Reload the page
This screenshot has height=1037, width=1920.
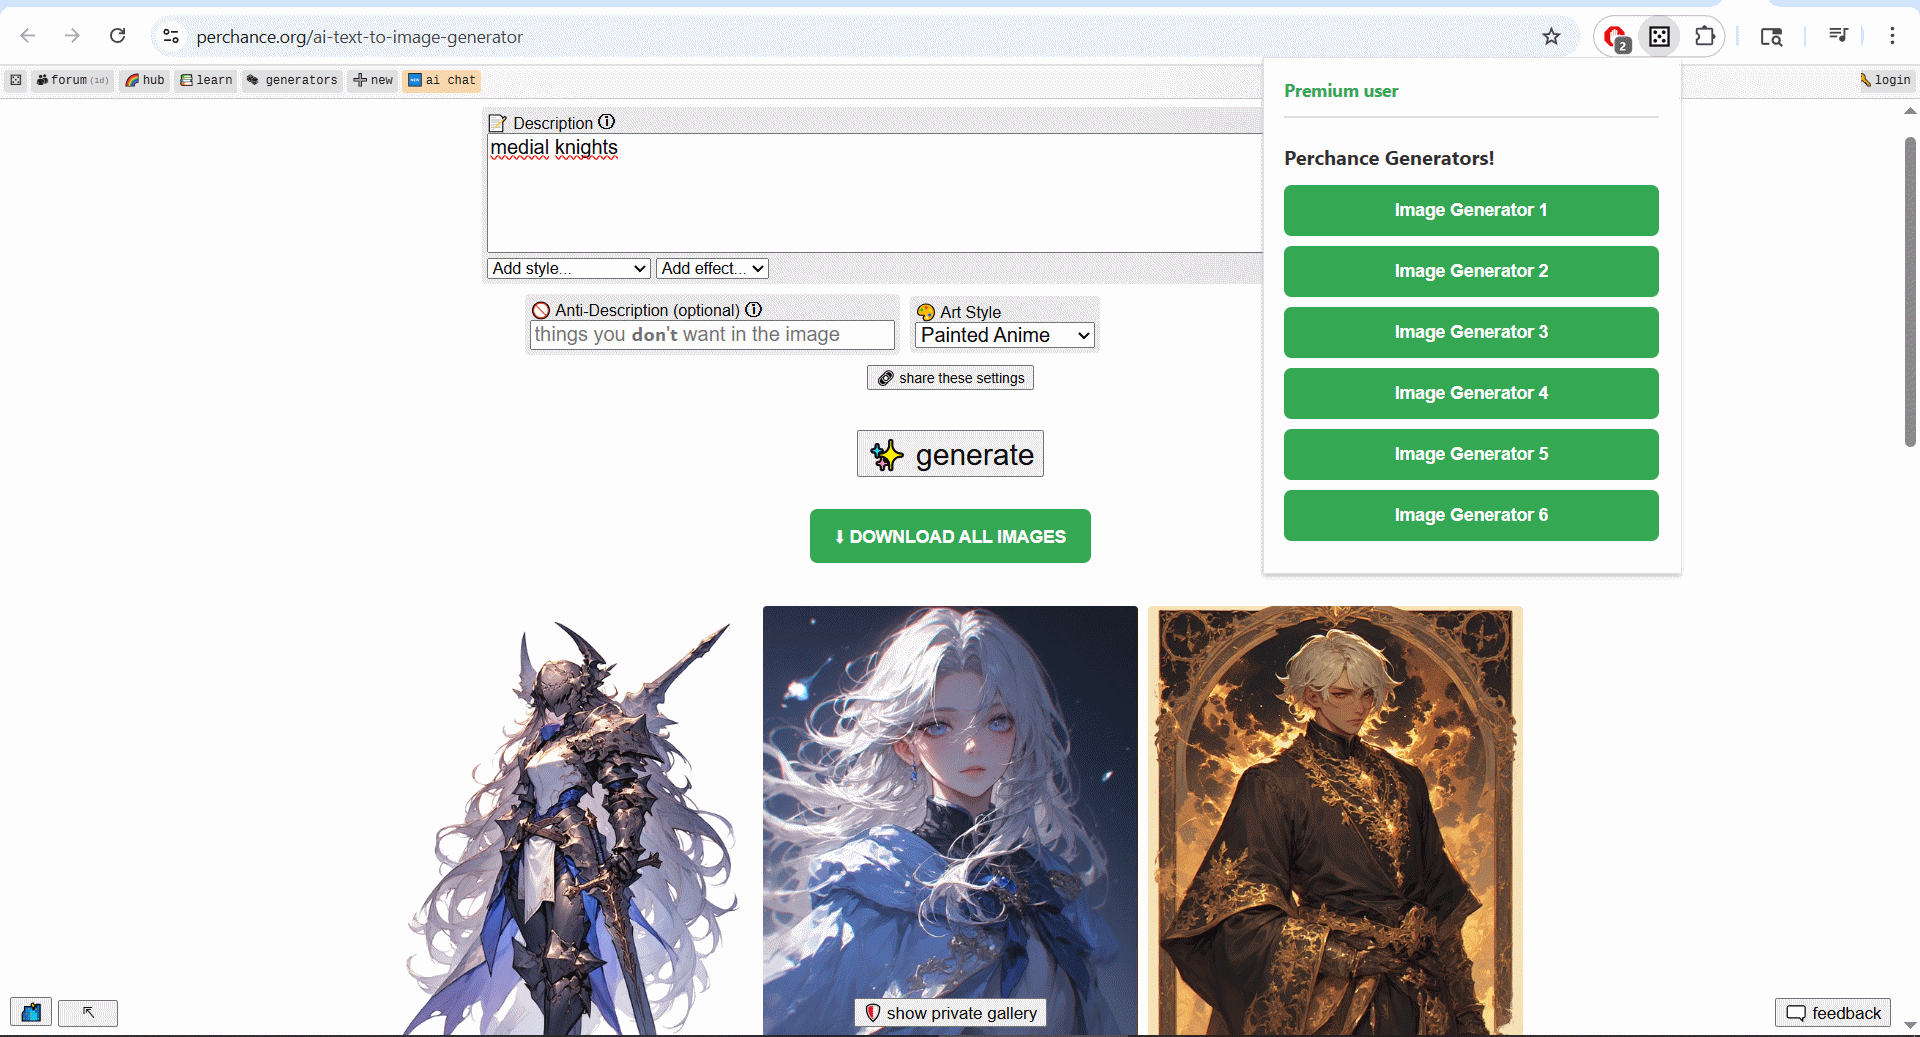[x=117, y=36]
